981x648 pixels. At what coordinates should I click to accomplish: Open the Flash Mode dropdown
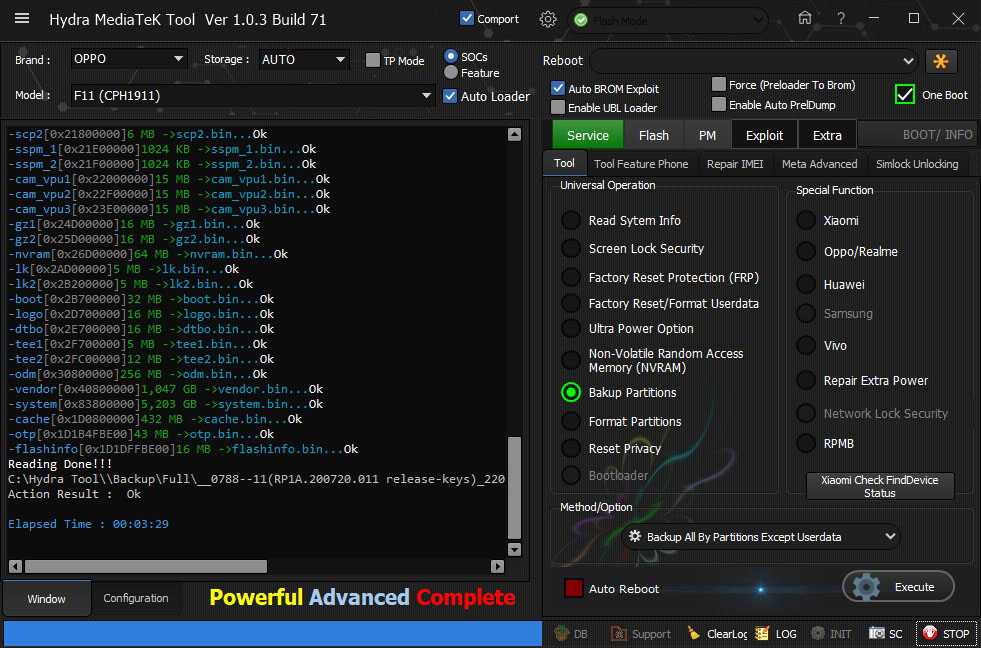click(668, 21)
